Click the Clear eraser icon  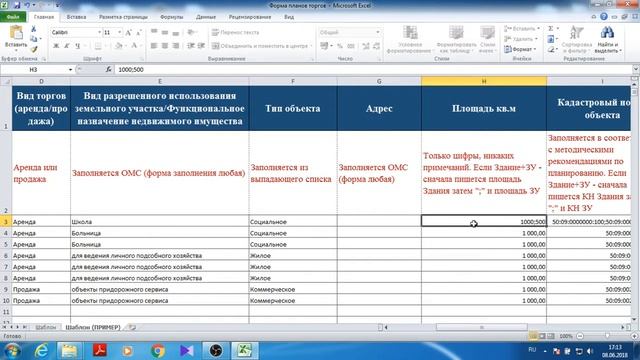pos(551,49)
